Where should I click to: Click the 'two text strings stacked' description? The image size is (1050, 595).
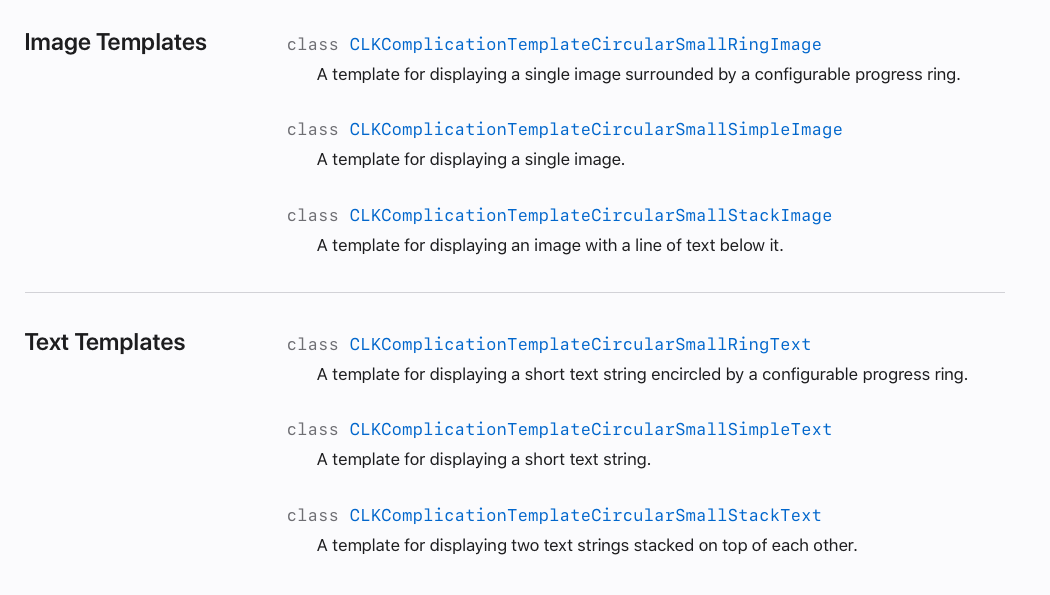click(x=587, y=545)
